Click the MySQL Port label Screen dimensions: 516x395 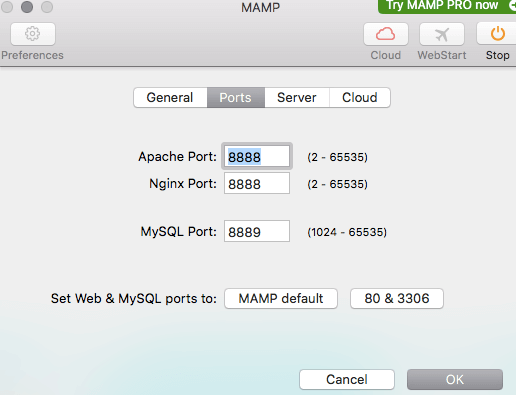point(178,231)
